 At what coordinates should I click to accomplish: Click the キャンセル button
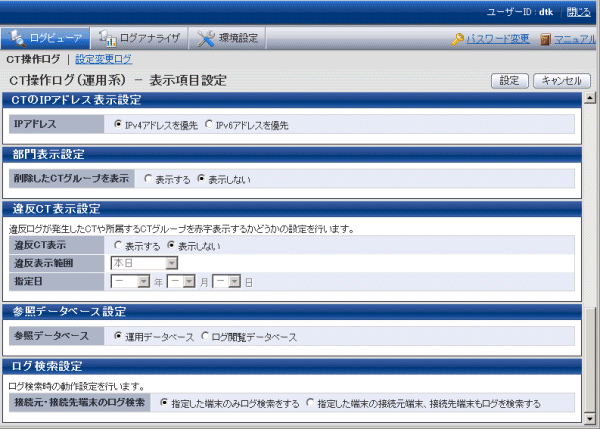pos(561,81)
